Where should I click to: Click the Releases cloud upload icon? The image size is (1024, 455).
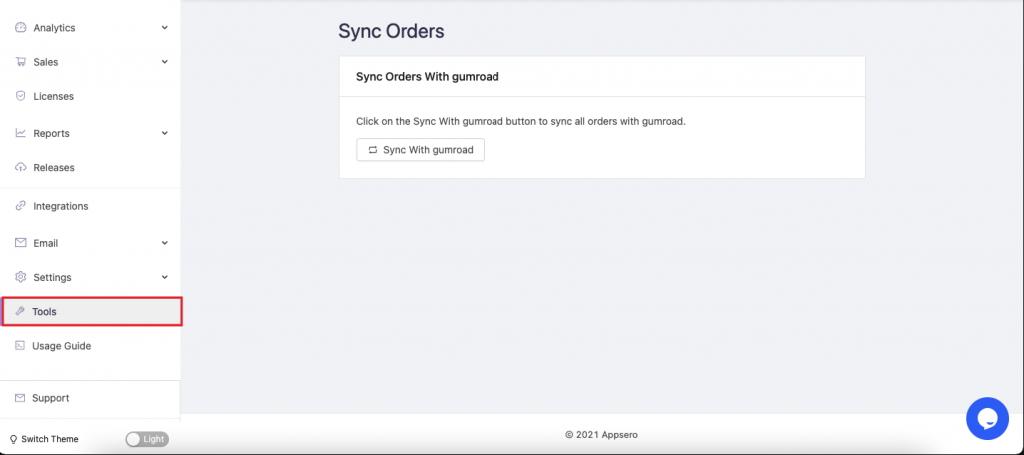point(20,167)
